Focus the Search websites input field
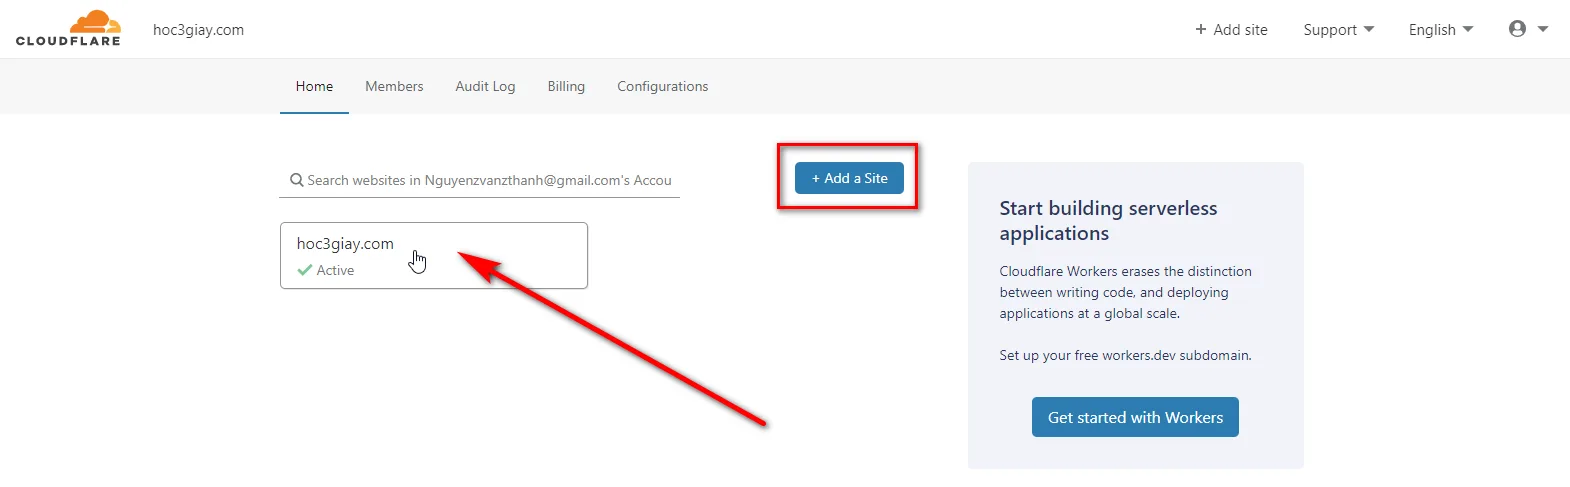The width and height of the screenshot is (1570, 487). (480, 180)
